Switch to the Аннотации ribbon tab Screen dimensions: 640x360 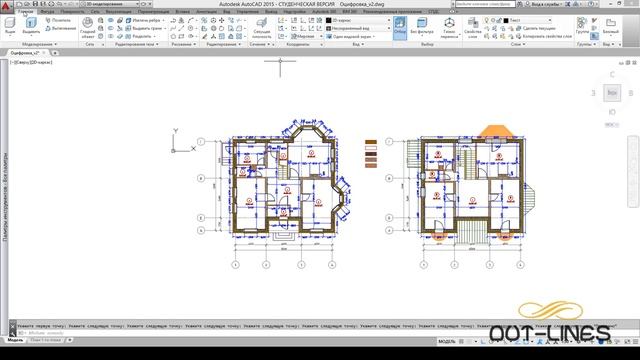[207, 11]
